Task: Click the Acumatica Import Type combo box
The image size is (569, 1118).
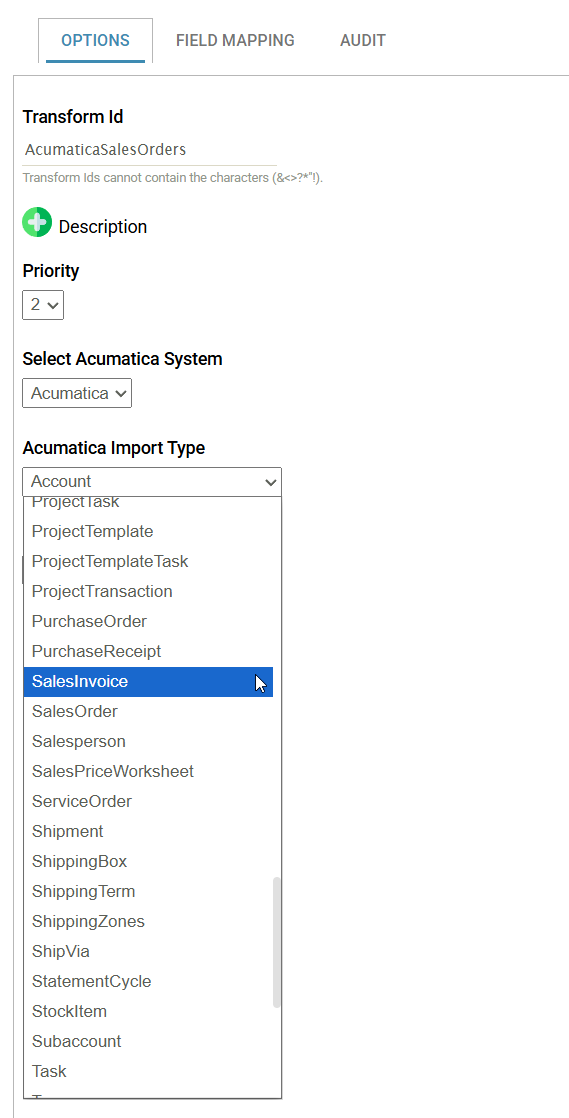Action: pos(152,482)
